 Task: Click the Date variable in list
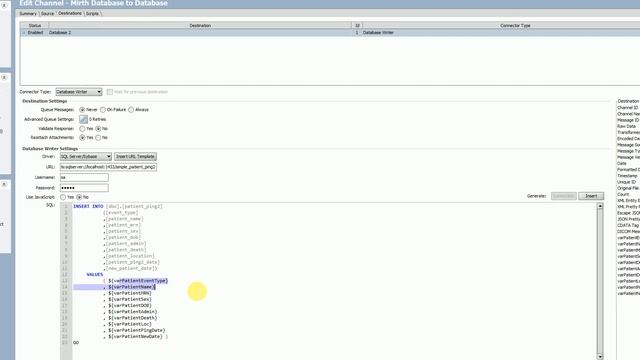point(622,163)
